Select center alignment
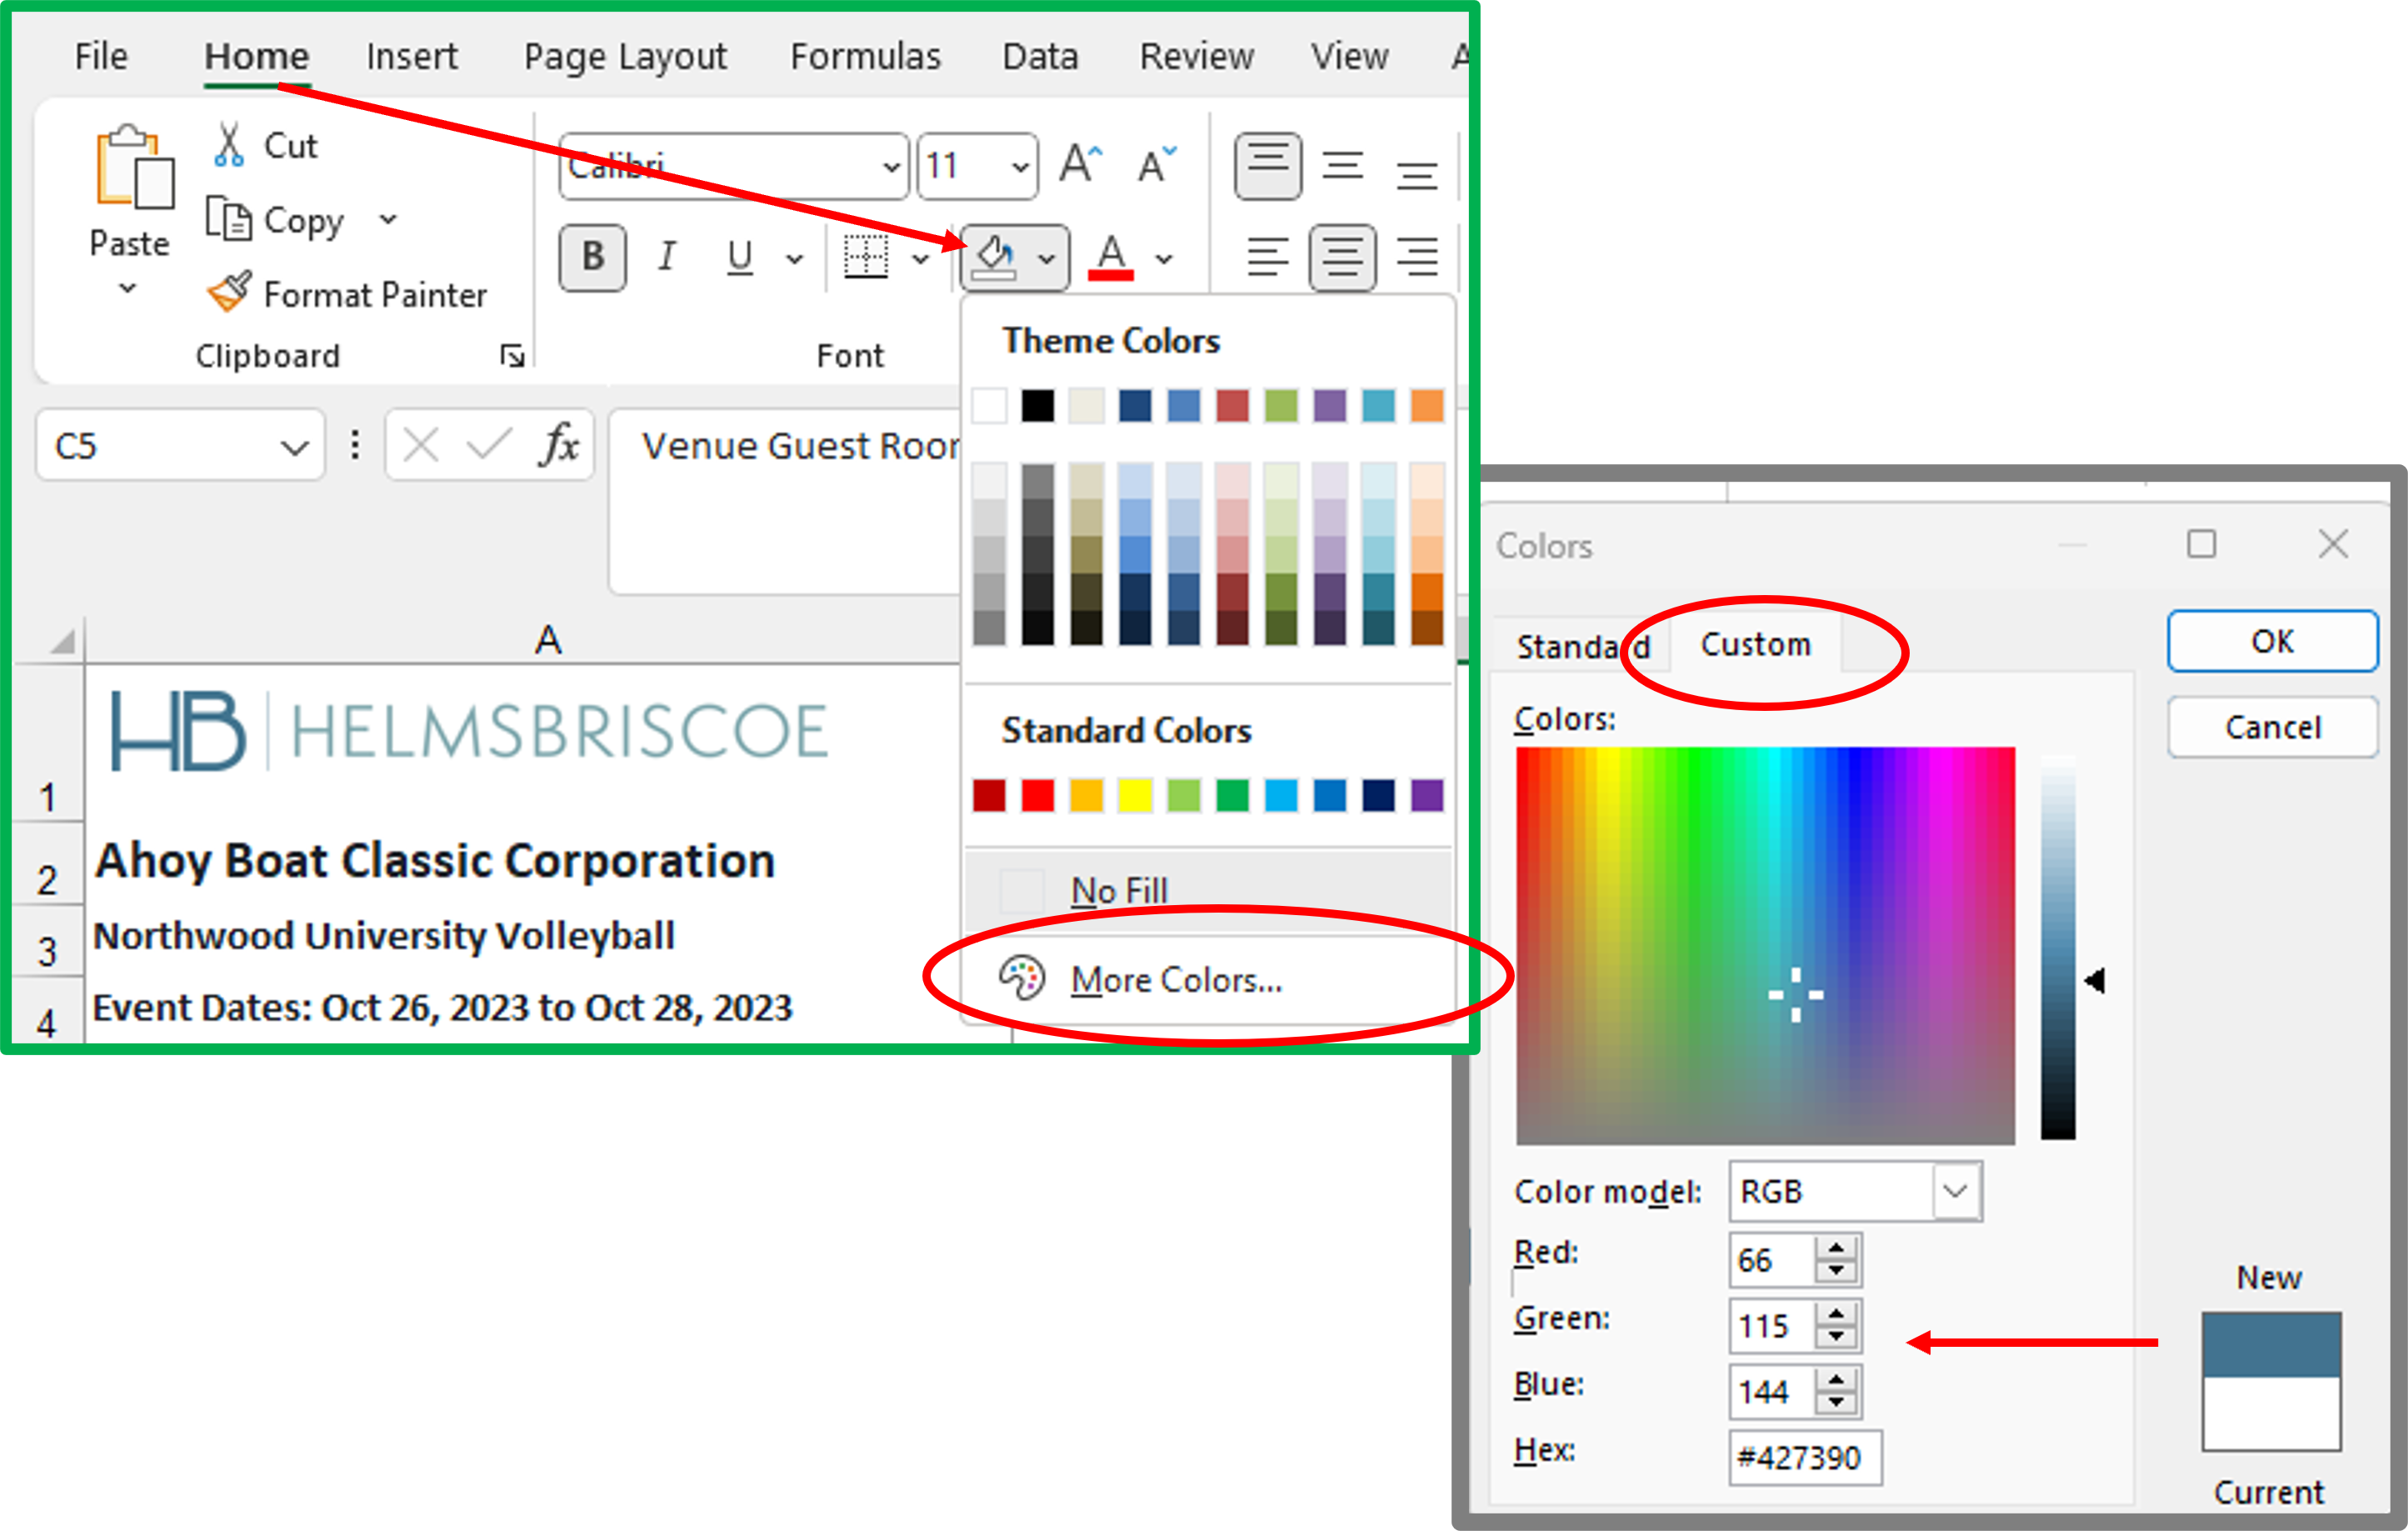The image size is (2408, 1531). click(1343, 257)
